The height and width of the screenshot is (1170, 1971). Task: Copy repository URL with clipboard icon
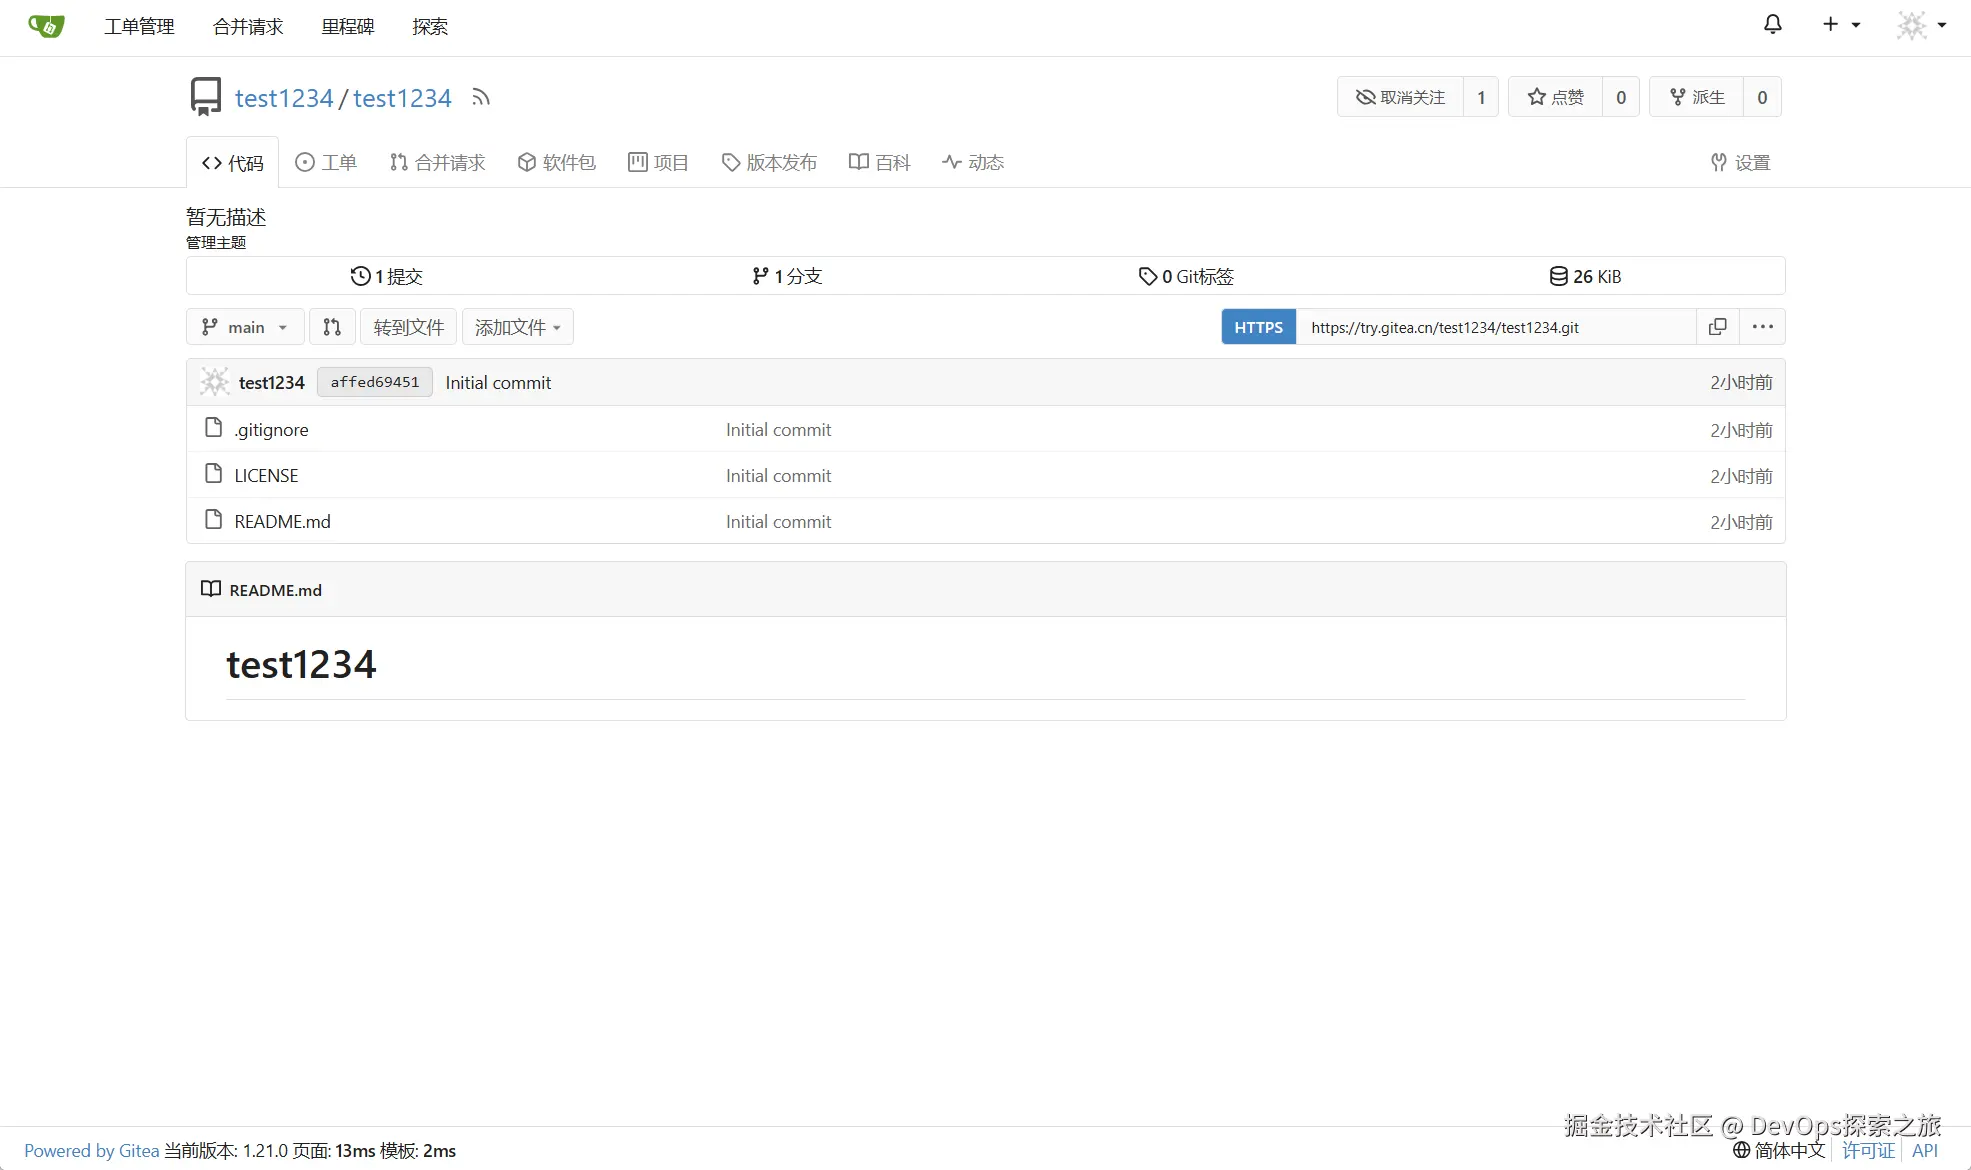tap(1717, 327)
